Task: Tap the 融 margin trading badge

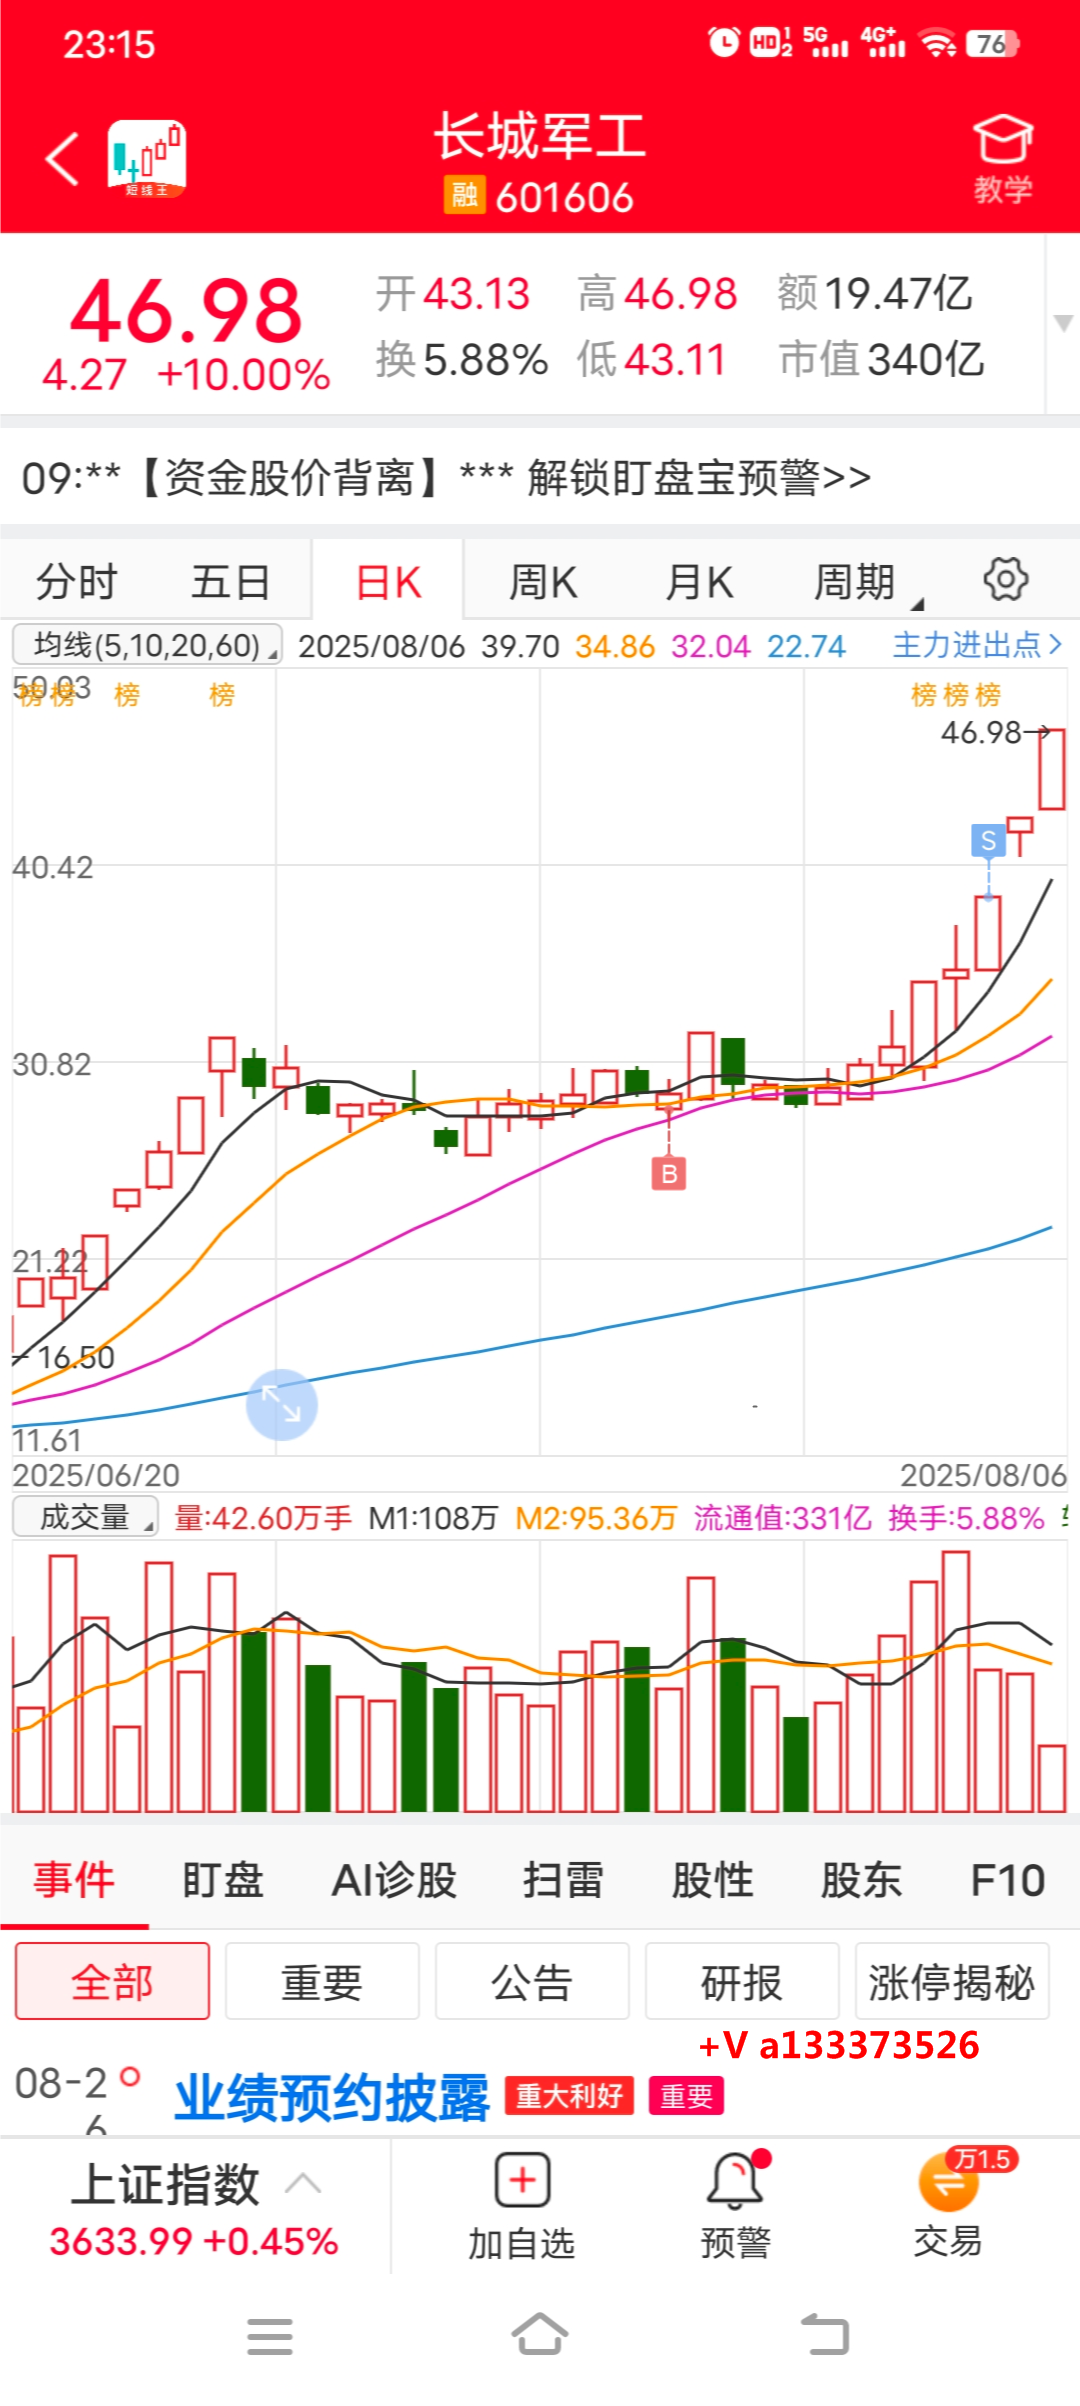Action: pos(464,194)
